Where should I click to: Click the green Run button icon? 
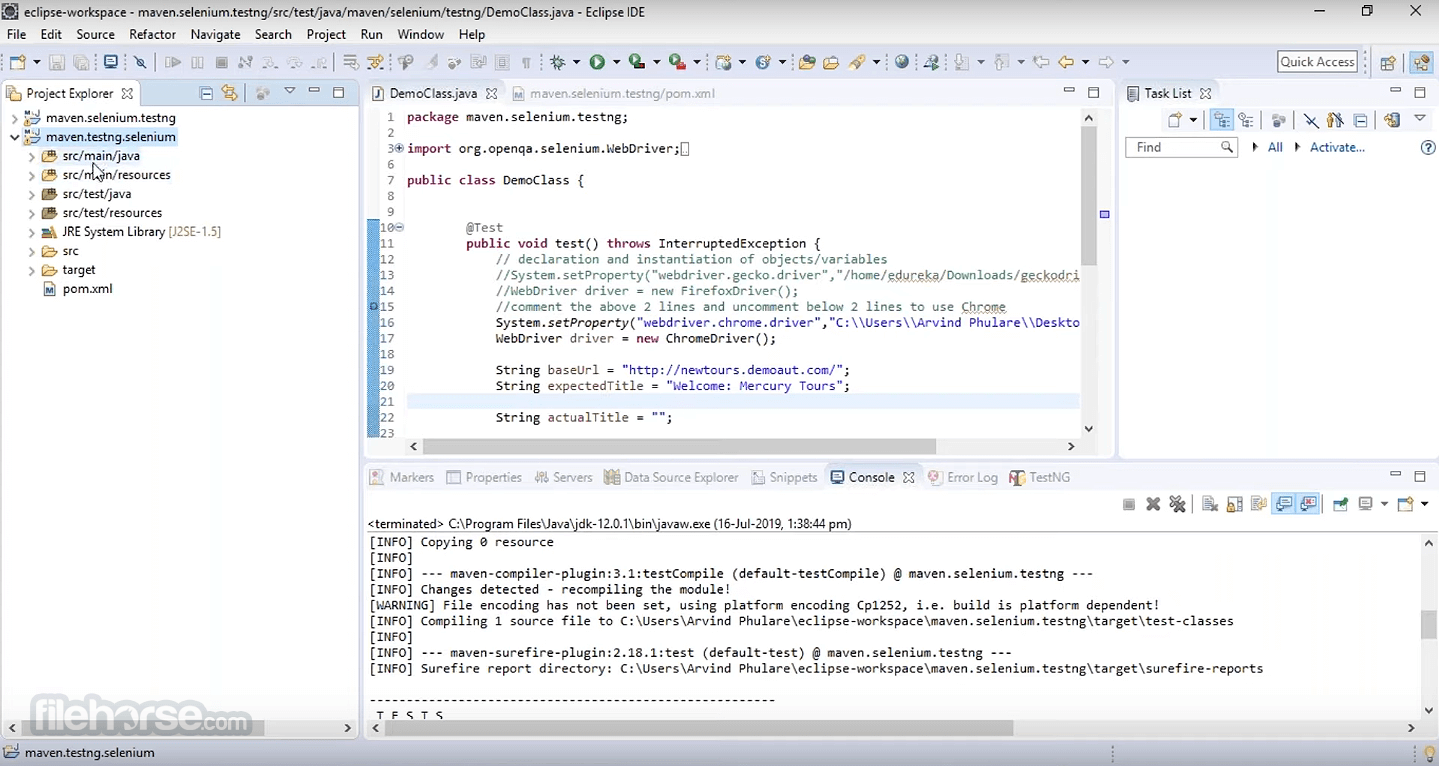pyautogui.click(x=597, y=62)
